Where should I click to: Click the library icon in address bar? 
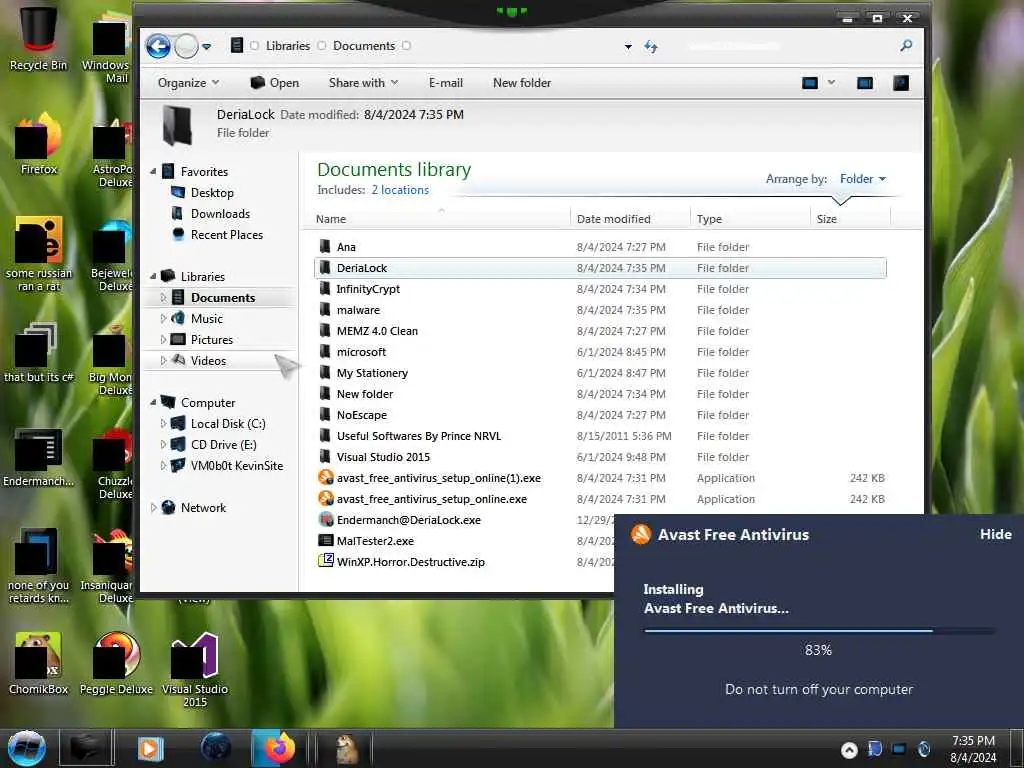click(x=237, y=45)
